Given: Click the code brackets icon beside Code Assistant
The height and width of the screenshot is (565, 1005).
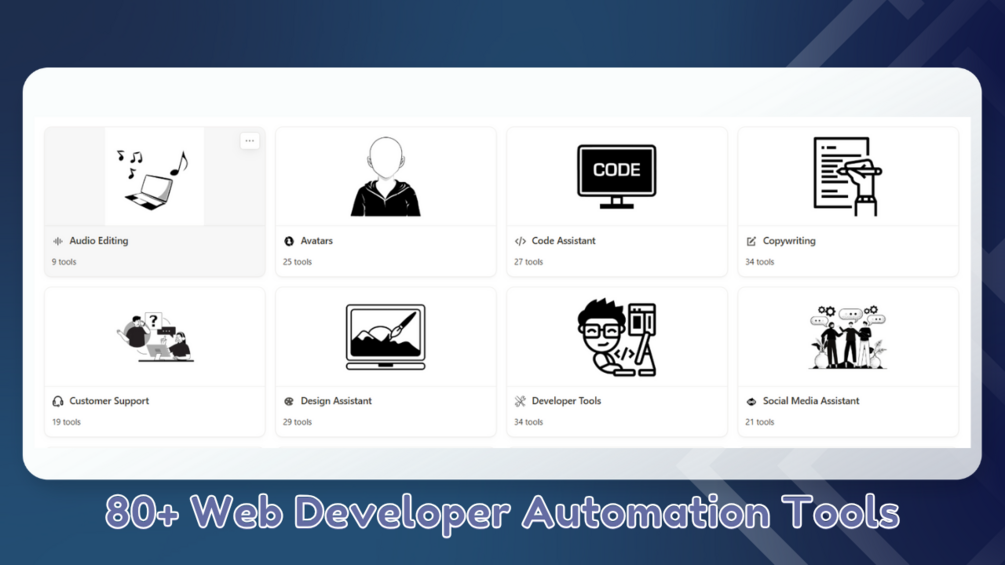Looking at the screenshot, I should coord(520,241).
